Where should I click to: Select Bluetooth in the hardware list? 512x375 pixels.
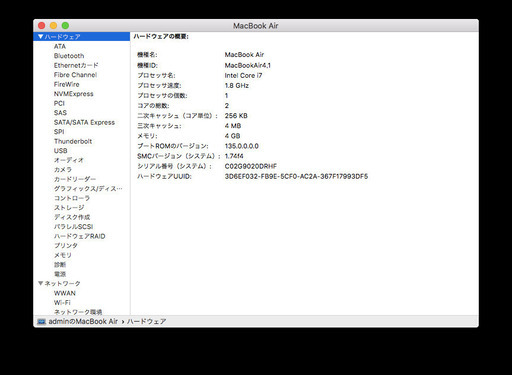click(69, 56)
